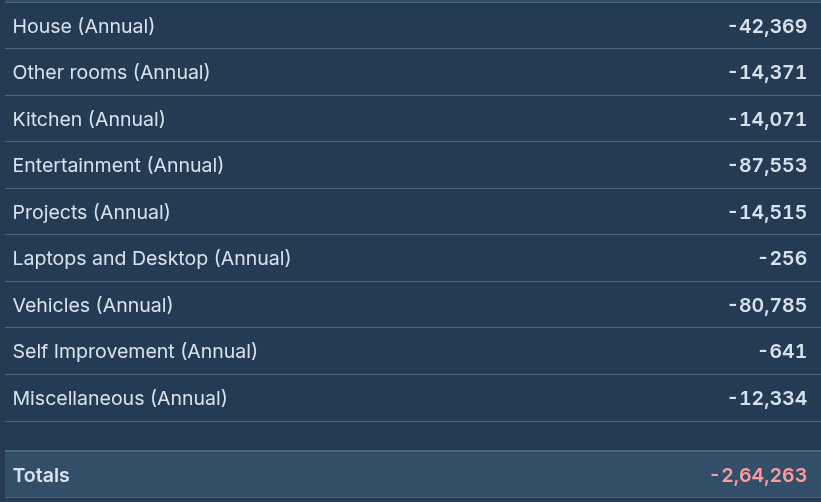Click the Projects amount -14,515
The height and width of the screenshot is (502, 821).
coord(767,212)
